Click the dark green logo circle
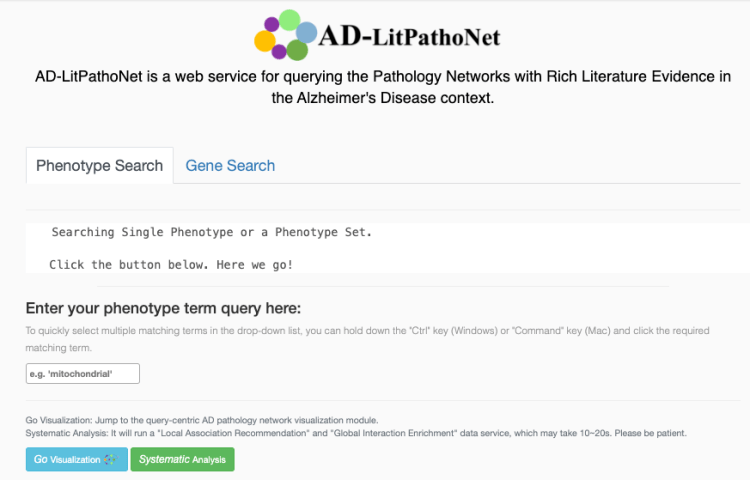This screenshot has width=750, height=480. (x=297, y=50)
